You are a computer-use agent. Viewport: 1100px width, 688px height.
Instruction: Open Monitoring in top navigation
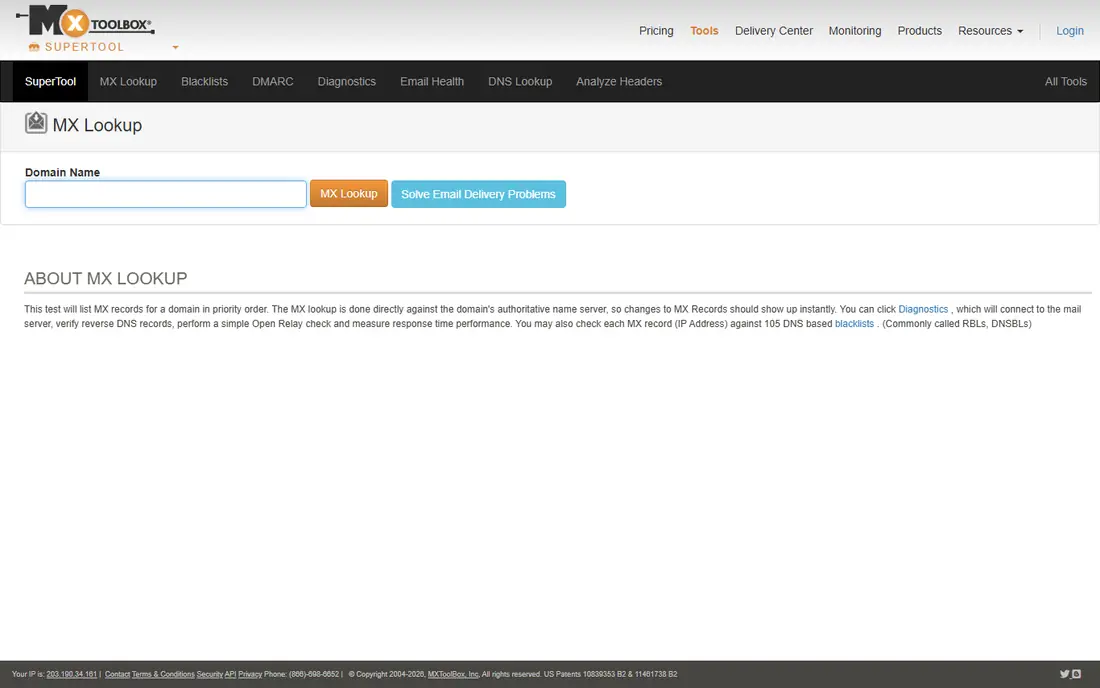[x=854, y=31]
